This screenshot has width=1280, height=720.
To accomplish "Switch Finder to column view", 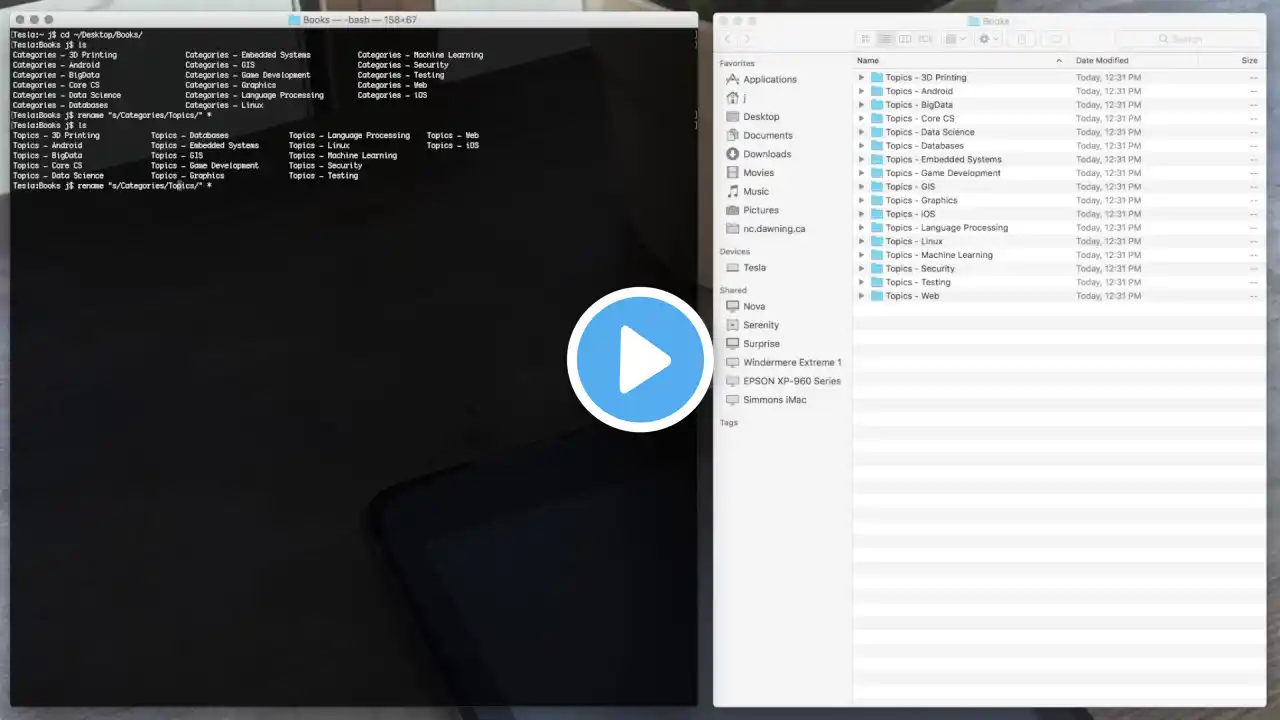I will pyautogui.click(x=905, y=39).
